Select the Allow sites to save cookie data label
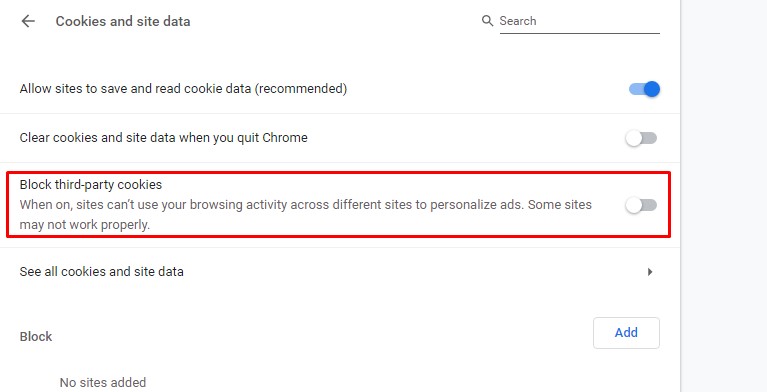This screenshot has height=392, width=767. [x=183, y=89]
